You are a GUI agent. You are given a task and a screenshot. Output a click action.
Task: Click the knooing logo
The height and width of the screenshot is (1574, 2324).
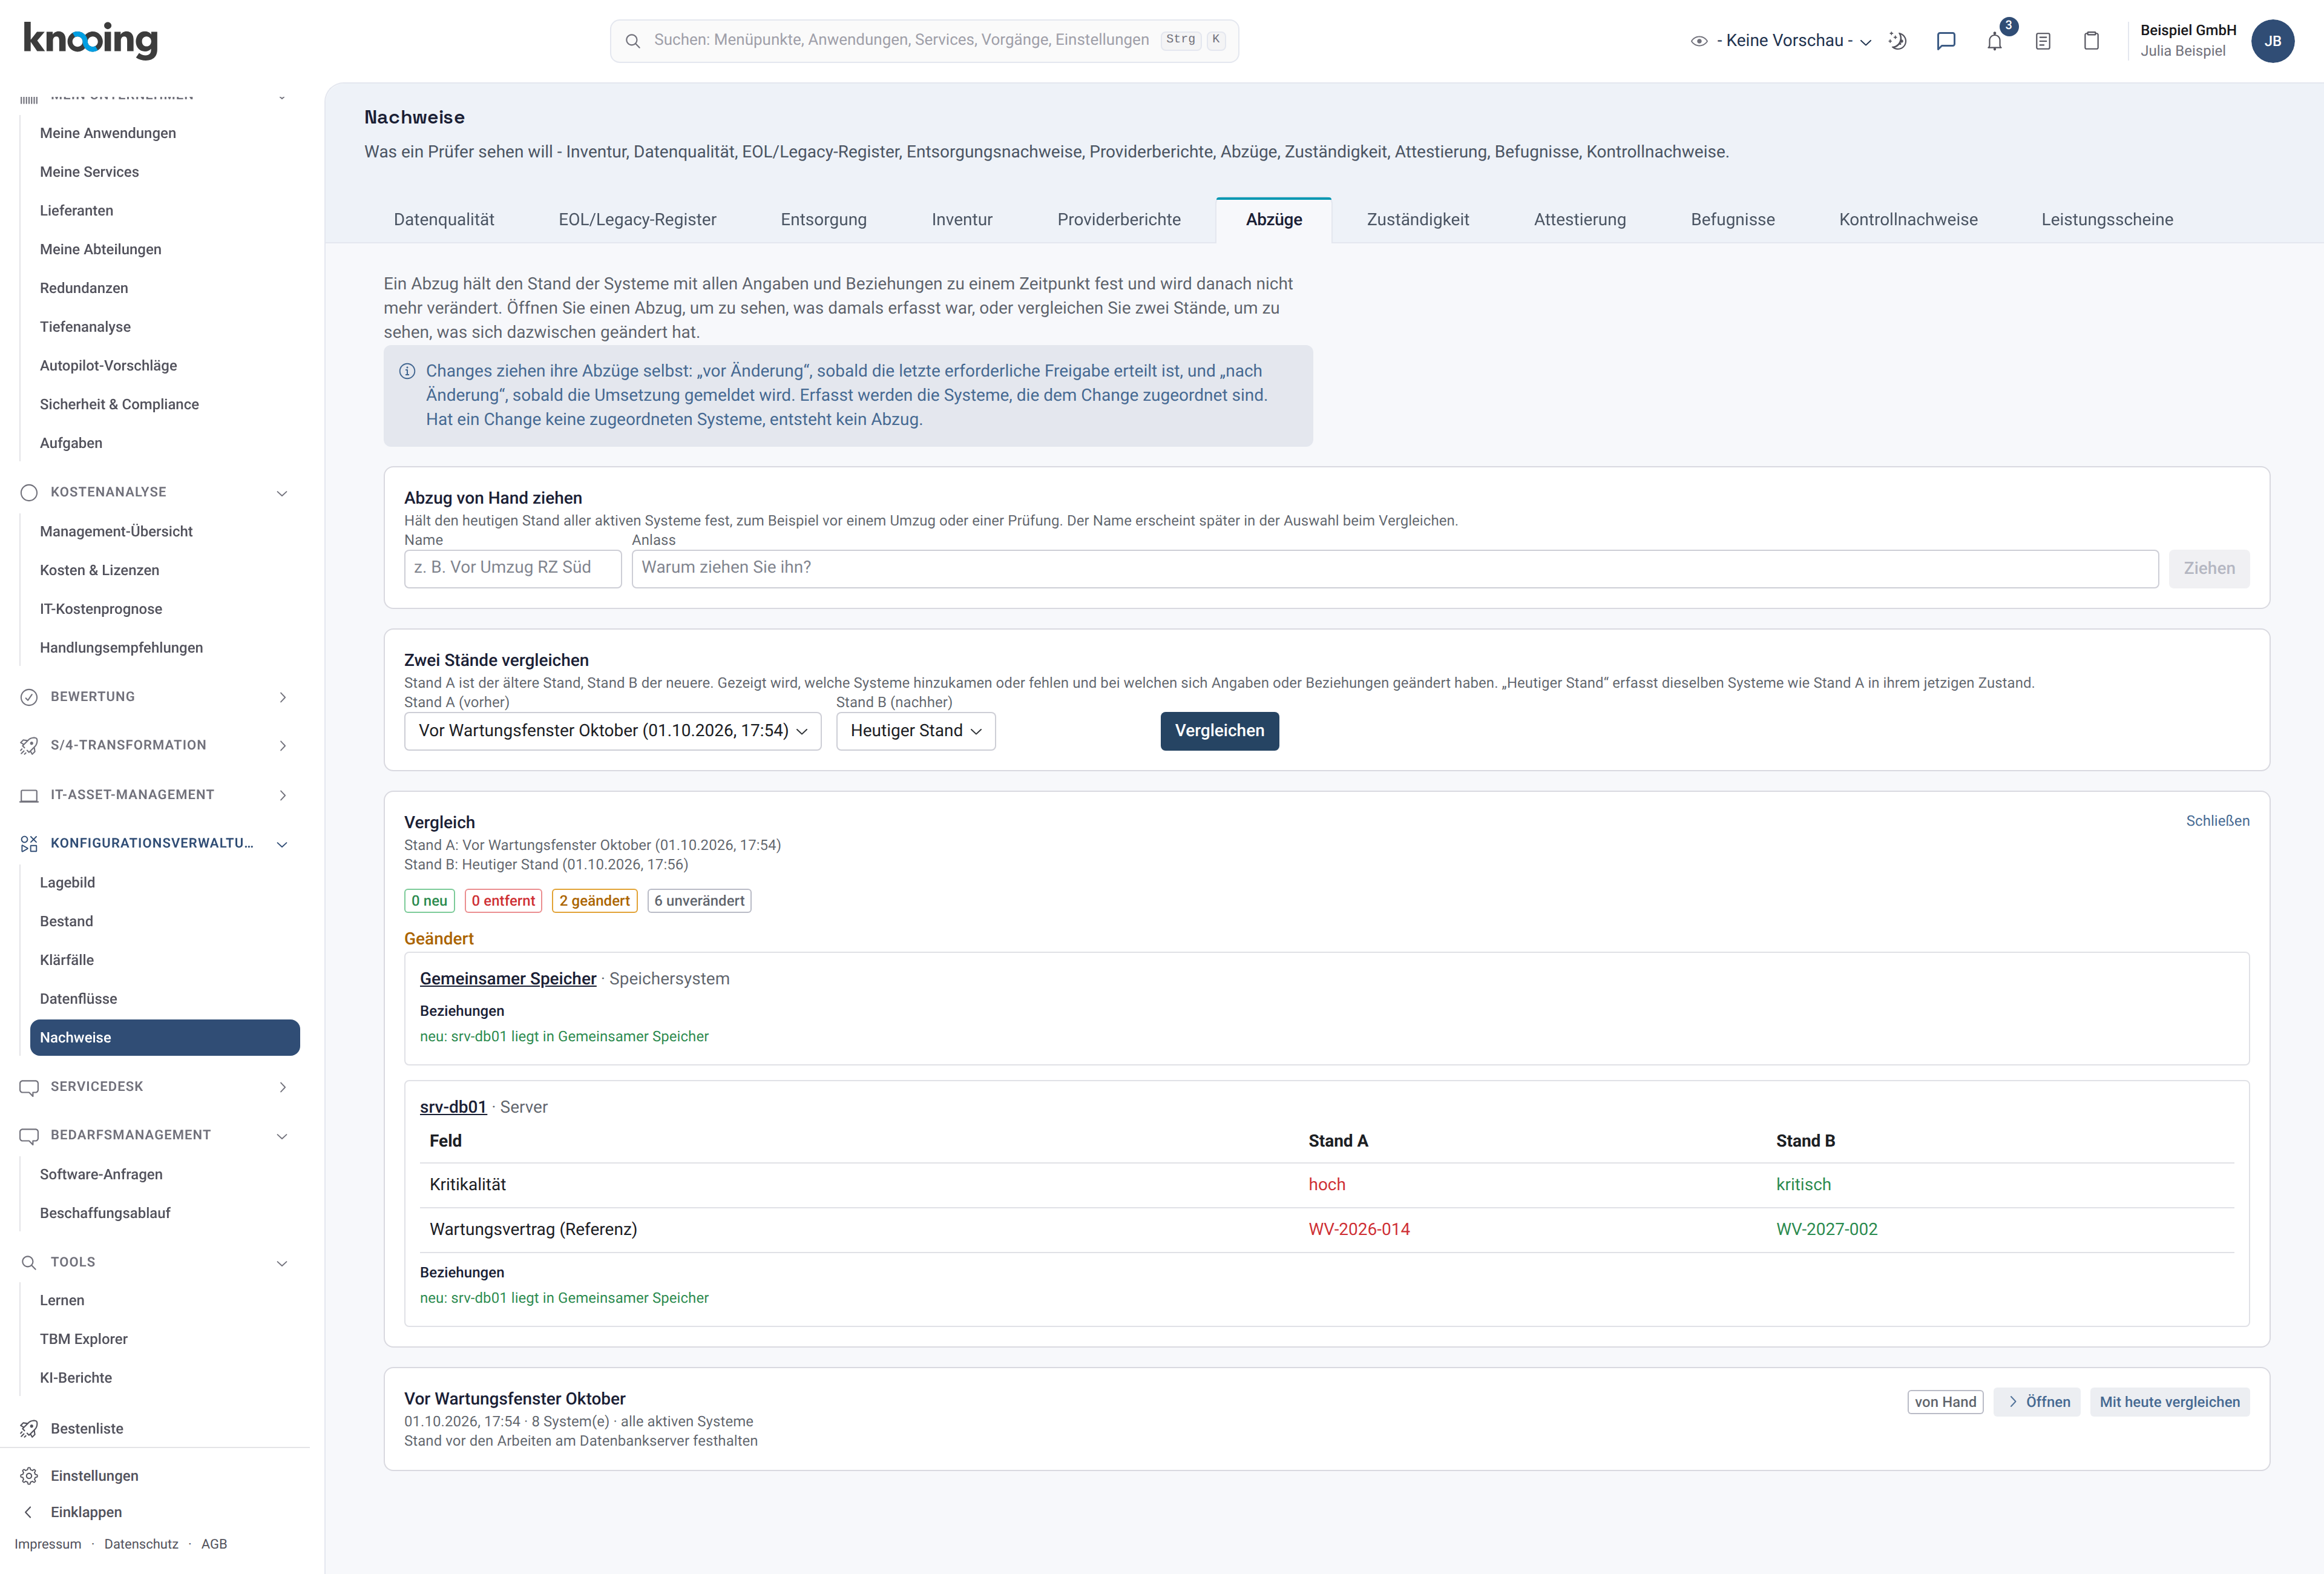(x=90, y=40)
